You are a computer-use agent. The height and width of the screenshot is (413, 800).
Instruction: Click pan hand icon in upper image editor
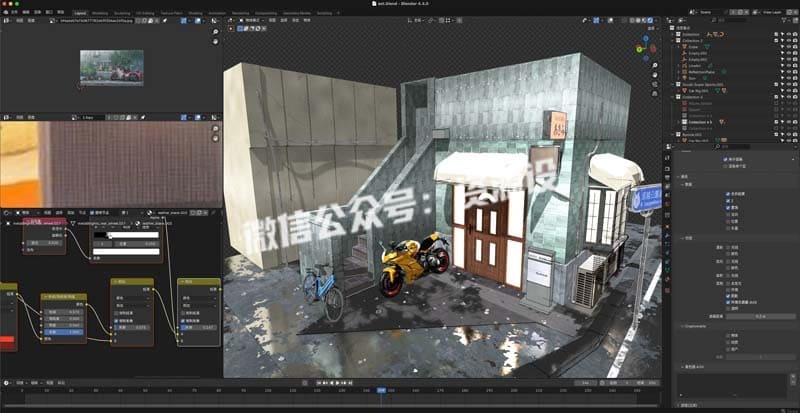[x=216, y=41]
